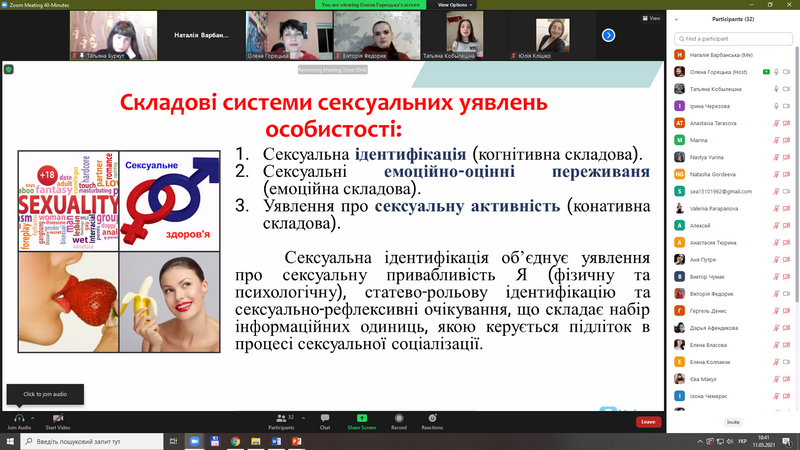Click the Join Audio headphone icon
The height and width of the screenshot is (450, 800).
click(x=18, y=417)
